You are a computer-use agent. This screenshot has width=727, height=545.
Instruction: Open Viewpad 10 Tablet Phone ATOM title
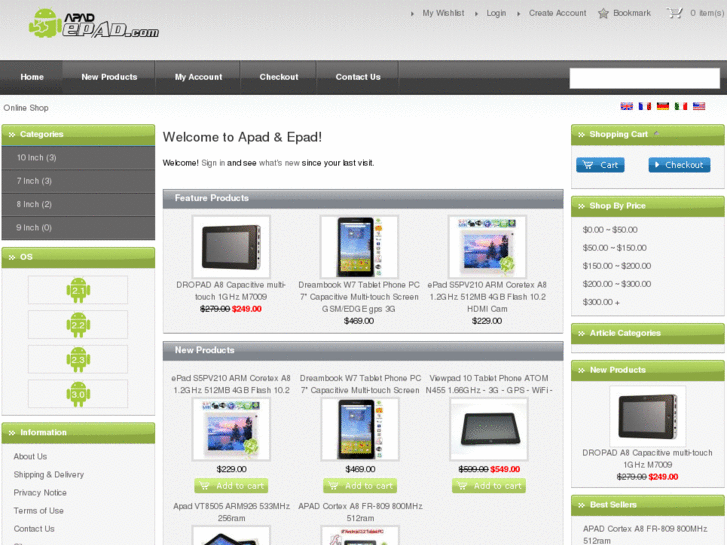[489, 384]
